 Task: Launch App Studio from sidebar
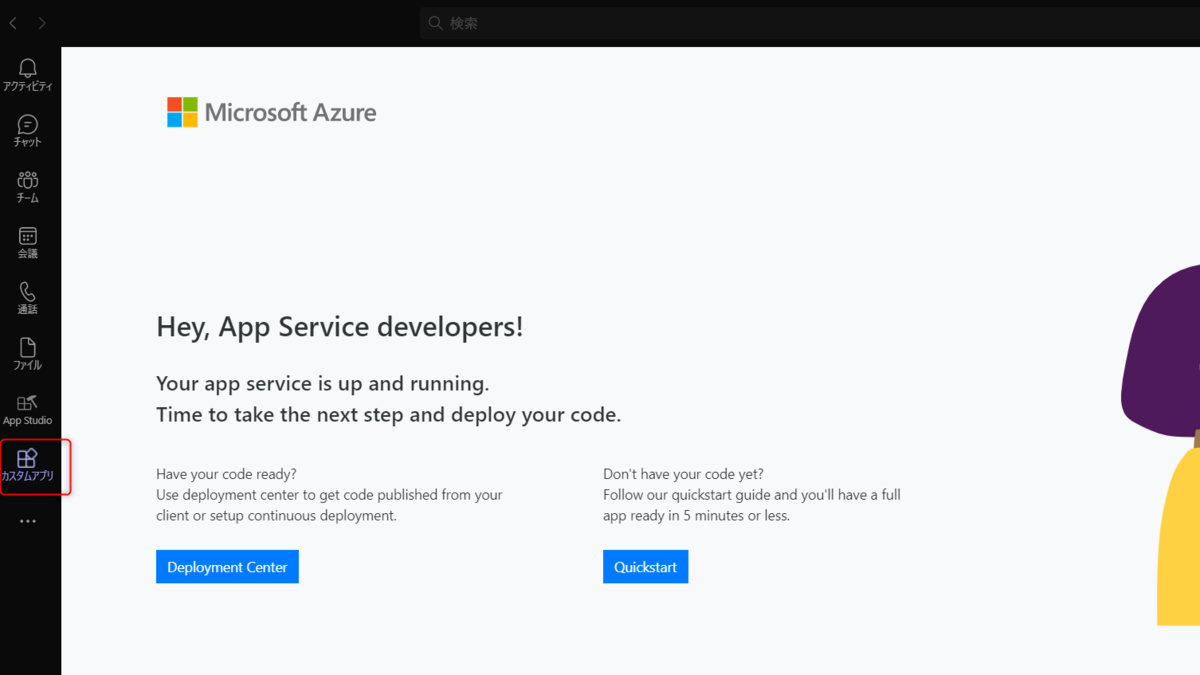coord(28,409)
